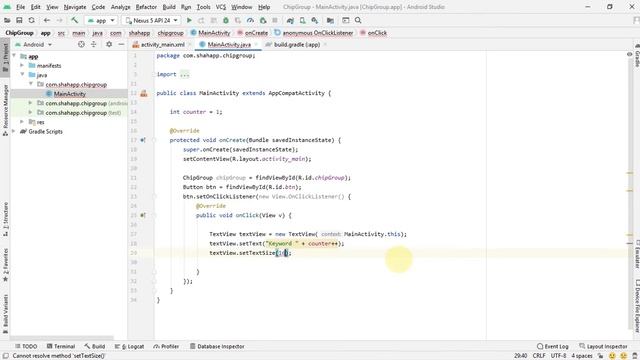Viewport: 640px width, 360px height.
Task: Open the Favorites side panel
Action: click(5, 265)
